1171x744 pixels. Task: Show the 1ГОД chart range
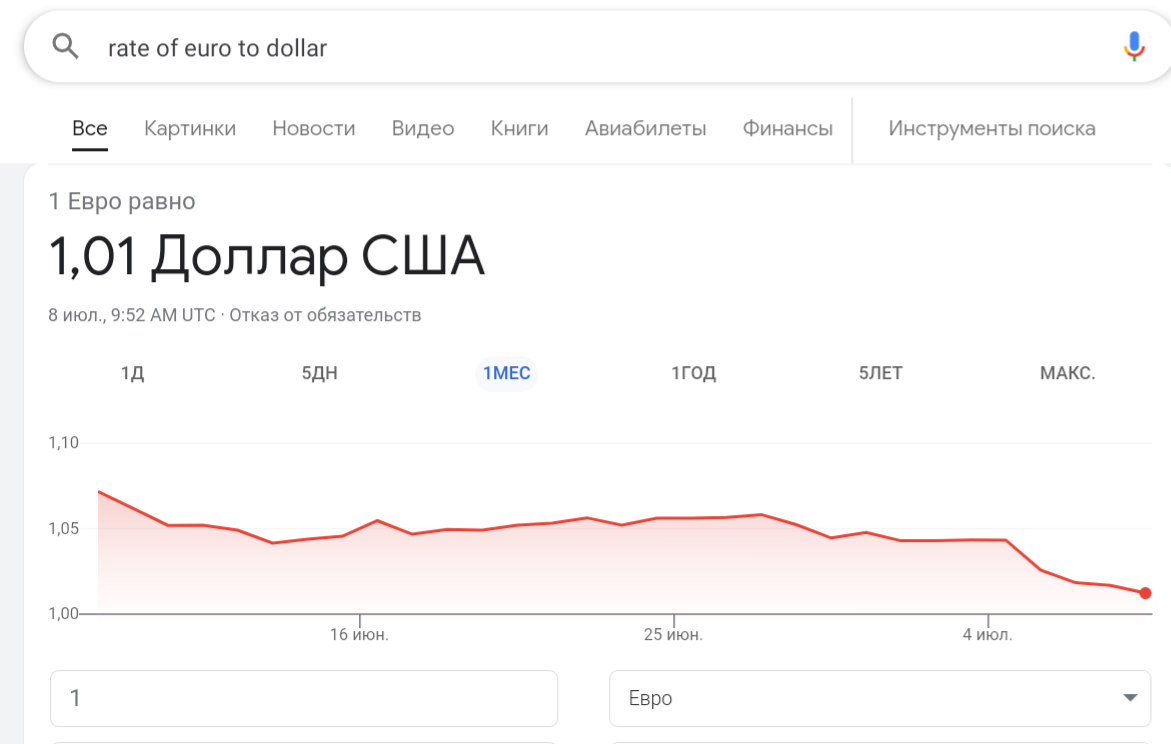click(693, 374)
